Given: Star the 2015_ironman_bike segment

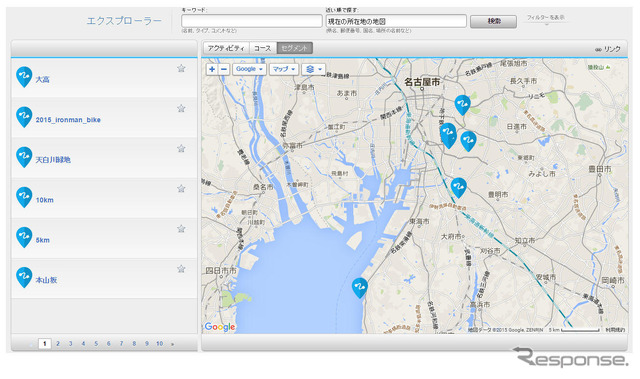Looking at the screenshot, I should point(181,108).
